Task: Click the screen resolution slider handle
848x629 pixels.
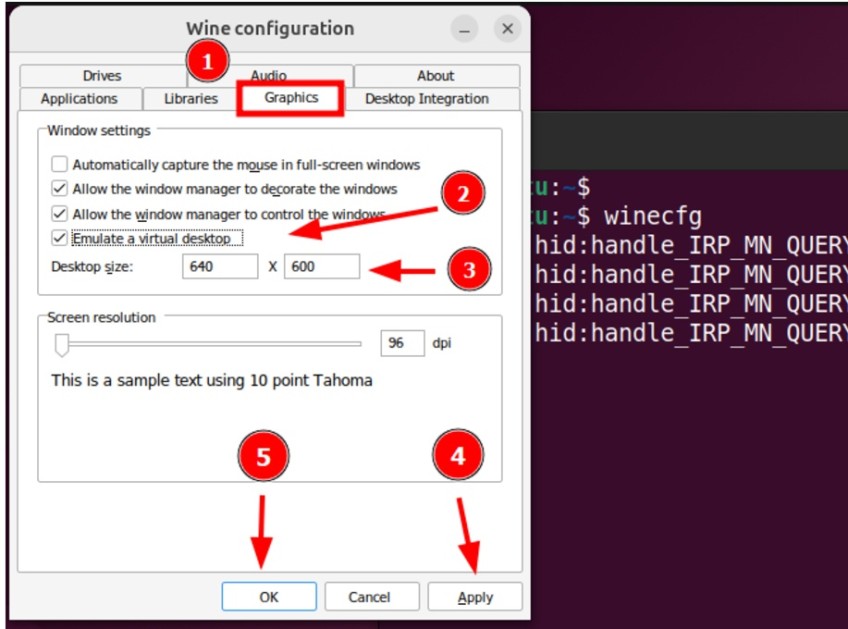Action: [x=62, y=344]
